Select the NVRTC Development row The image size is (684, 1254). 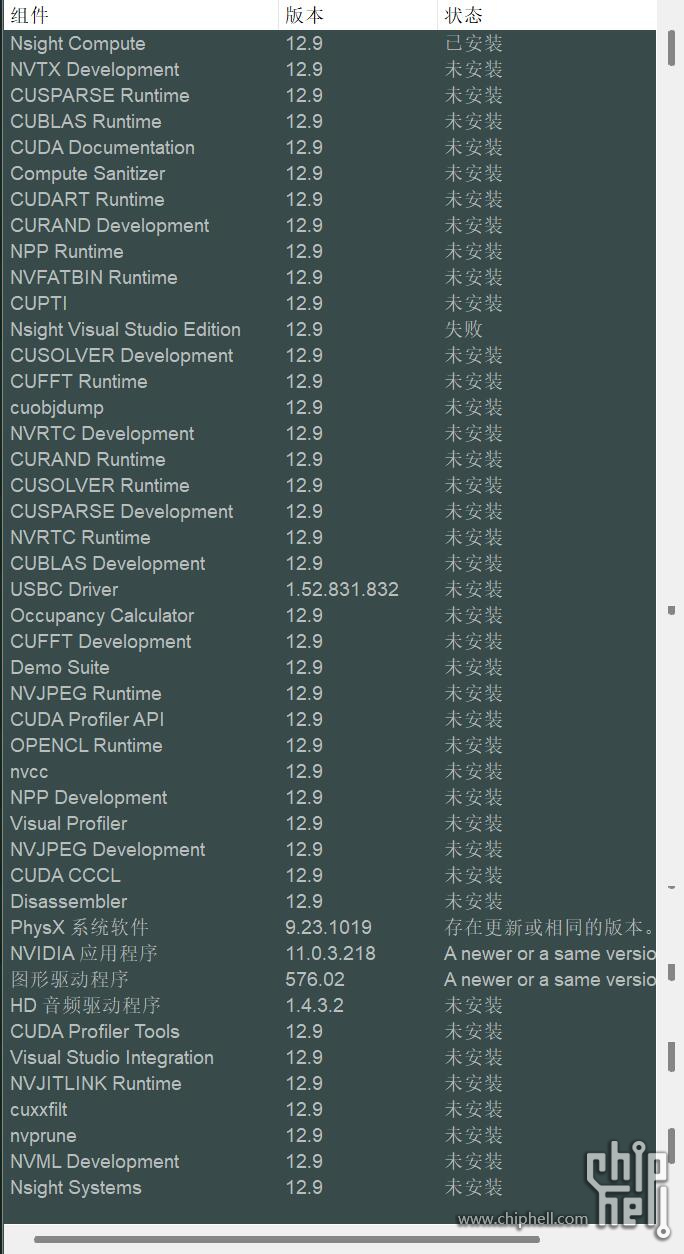click(x=330, y=434)
